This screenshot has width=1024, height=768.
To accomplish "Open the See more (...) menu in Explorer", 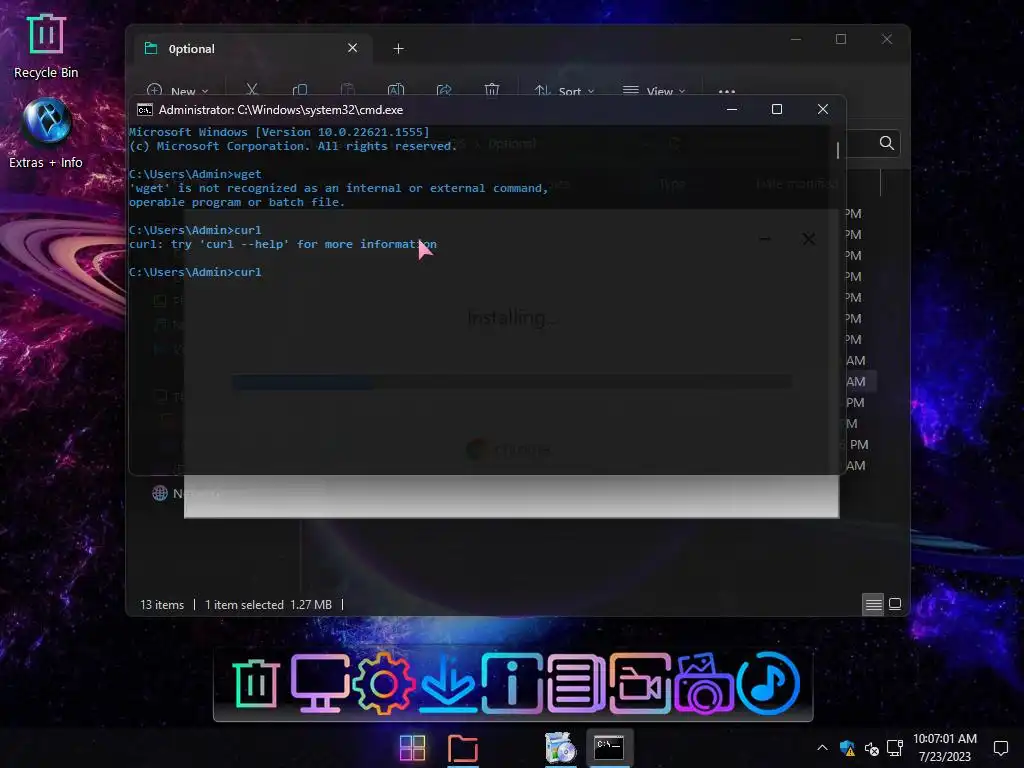I will click(727, 91).
